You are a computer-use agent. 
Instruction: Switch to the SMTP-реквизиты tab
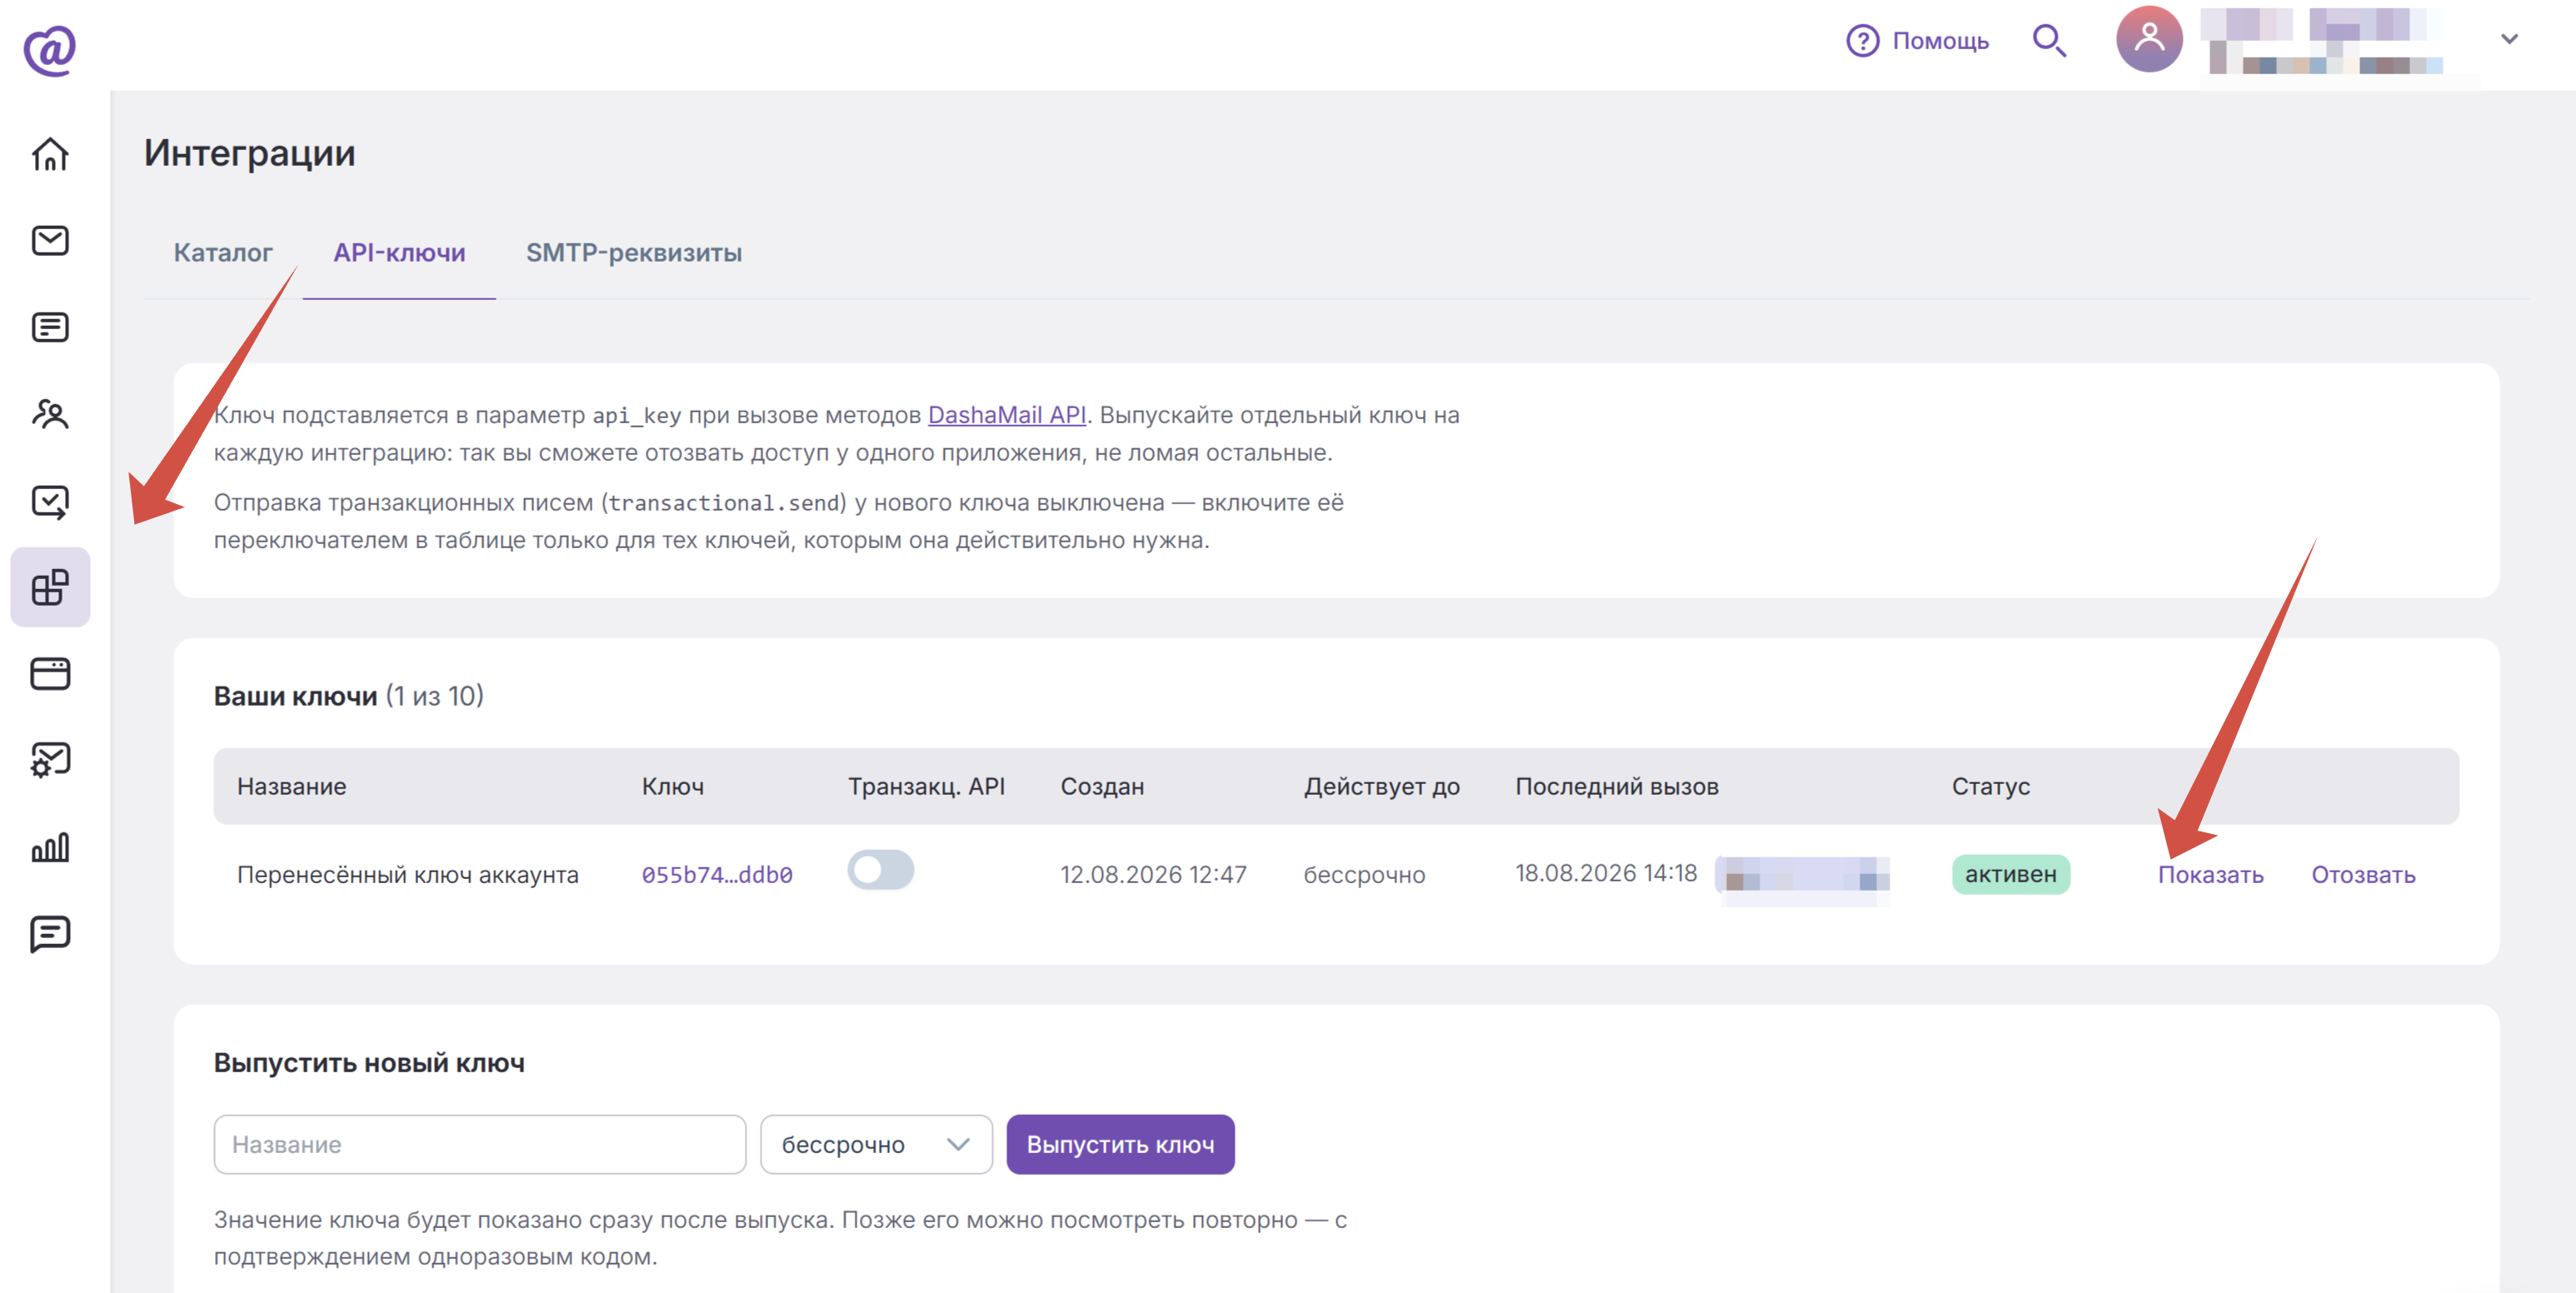pyautogui.click(x=634, y=253)
